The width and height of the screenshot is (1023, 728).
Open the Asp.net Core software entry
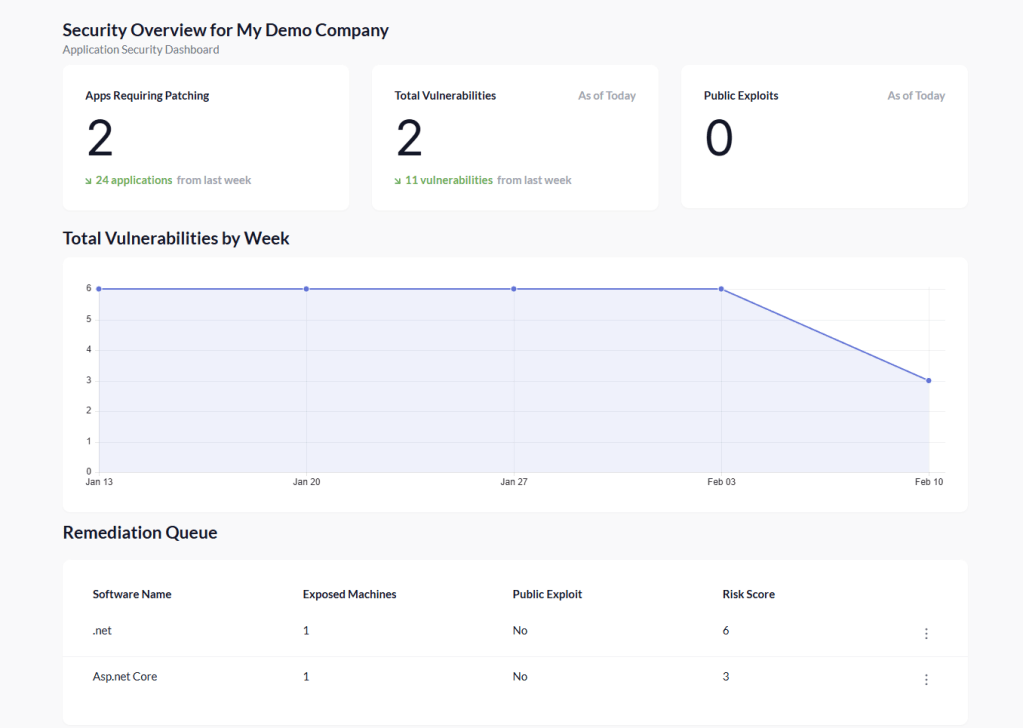125,677
